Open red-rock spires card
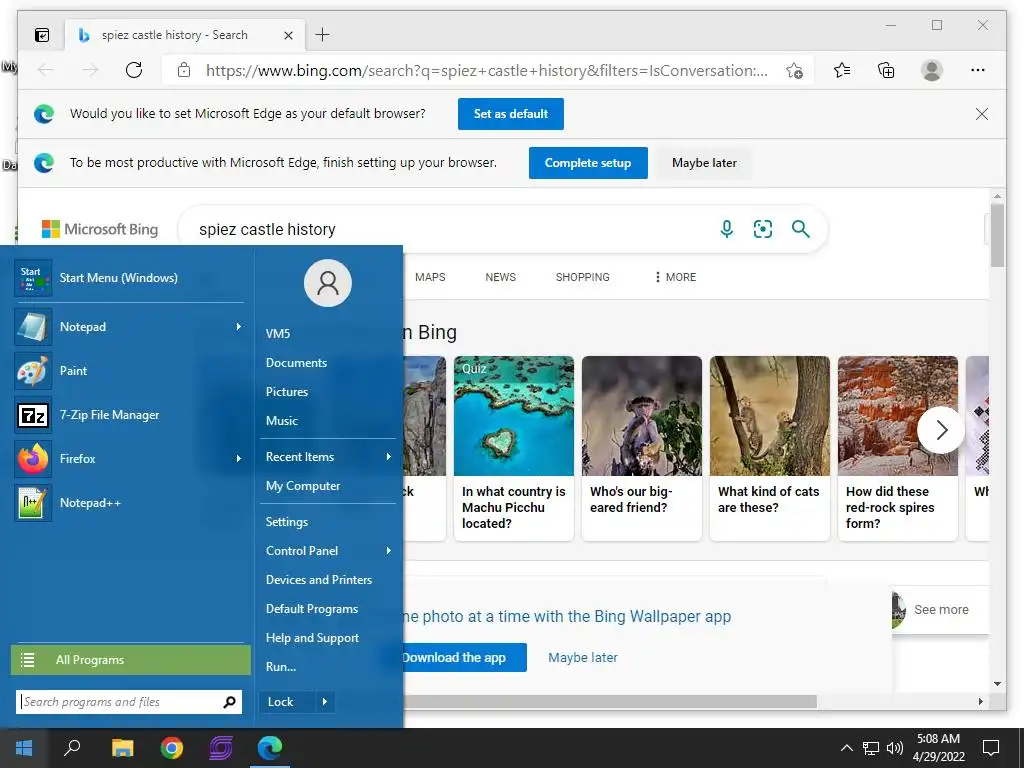The image size is (1024, 768). tap(898, 448)
